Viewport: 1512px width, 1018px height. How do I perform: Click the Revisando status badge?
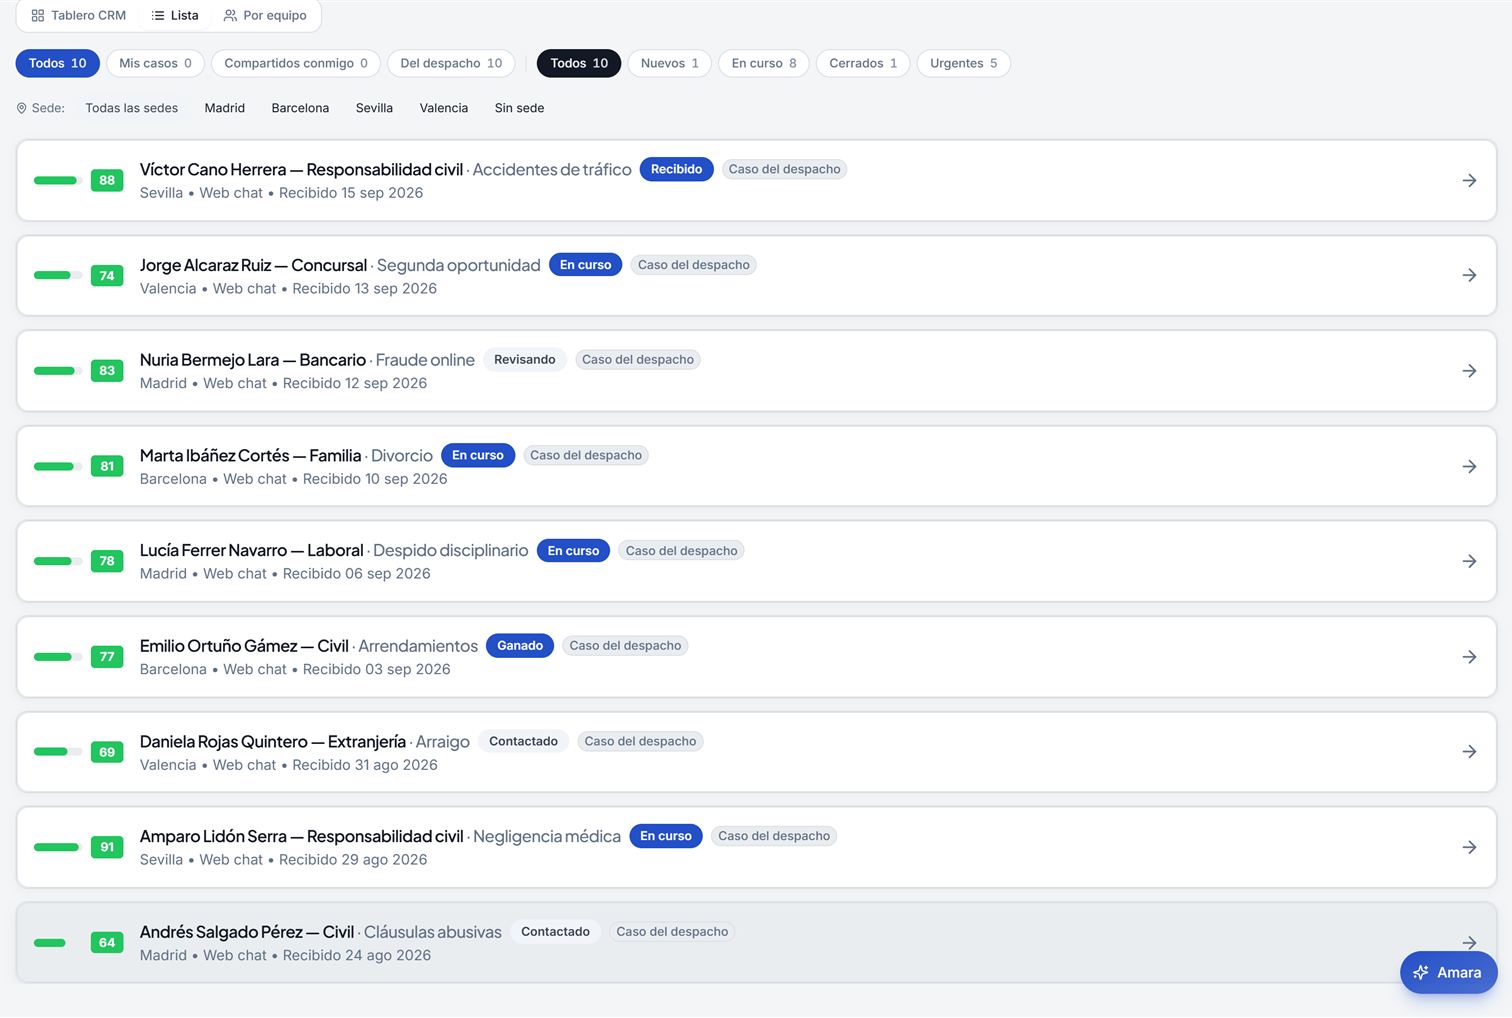coord(525,360)
